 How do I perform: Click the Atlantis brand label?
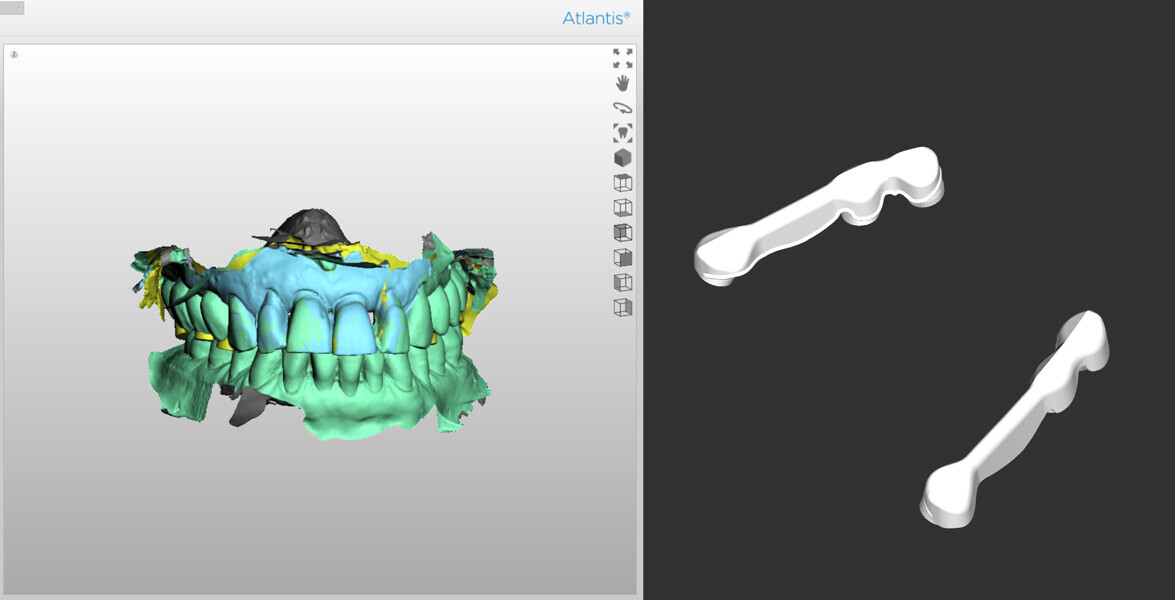tap(595, 17)
